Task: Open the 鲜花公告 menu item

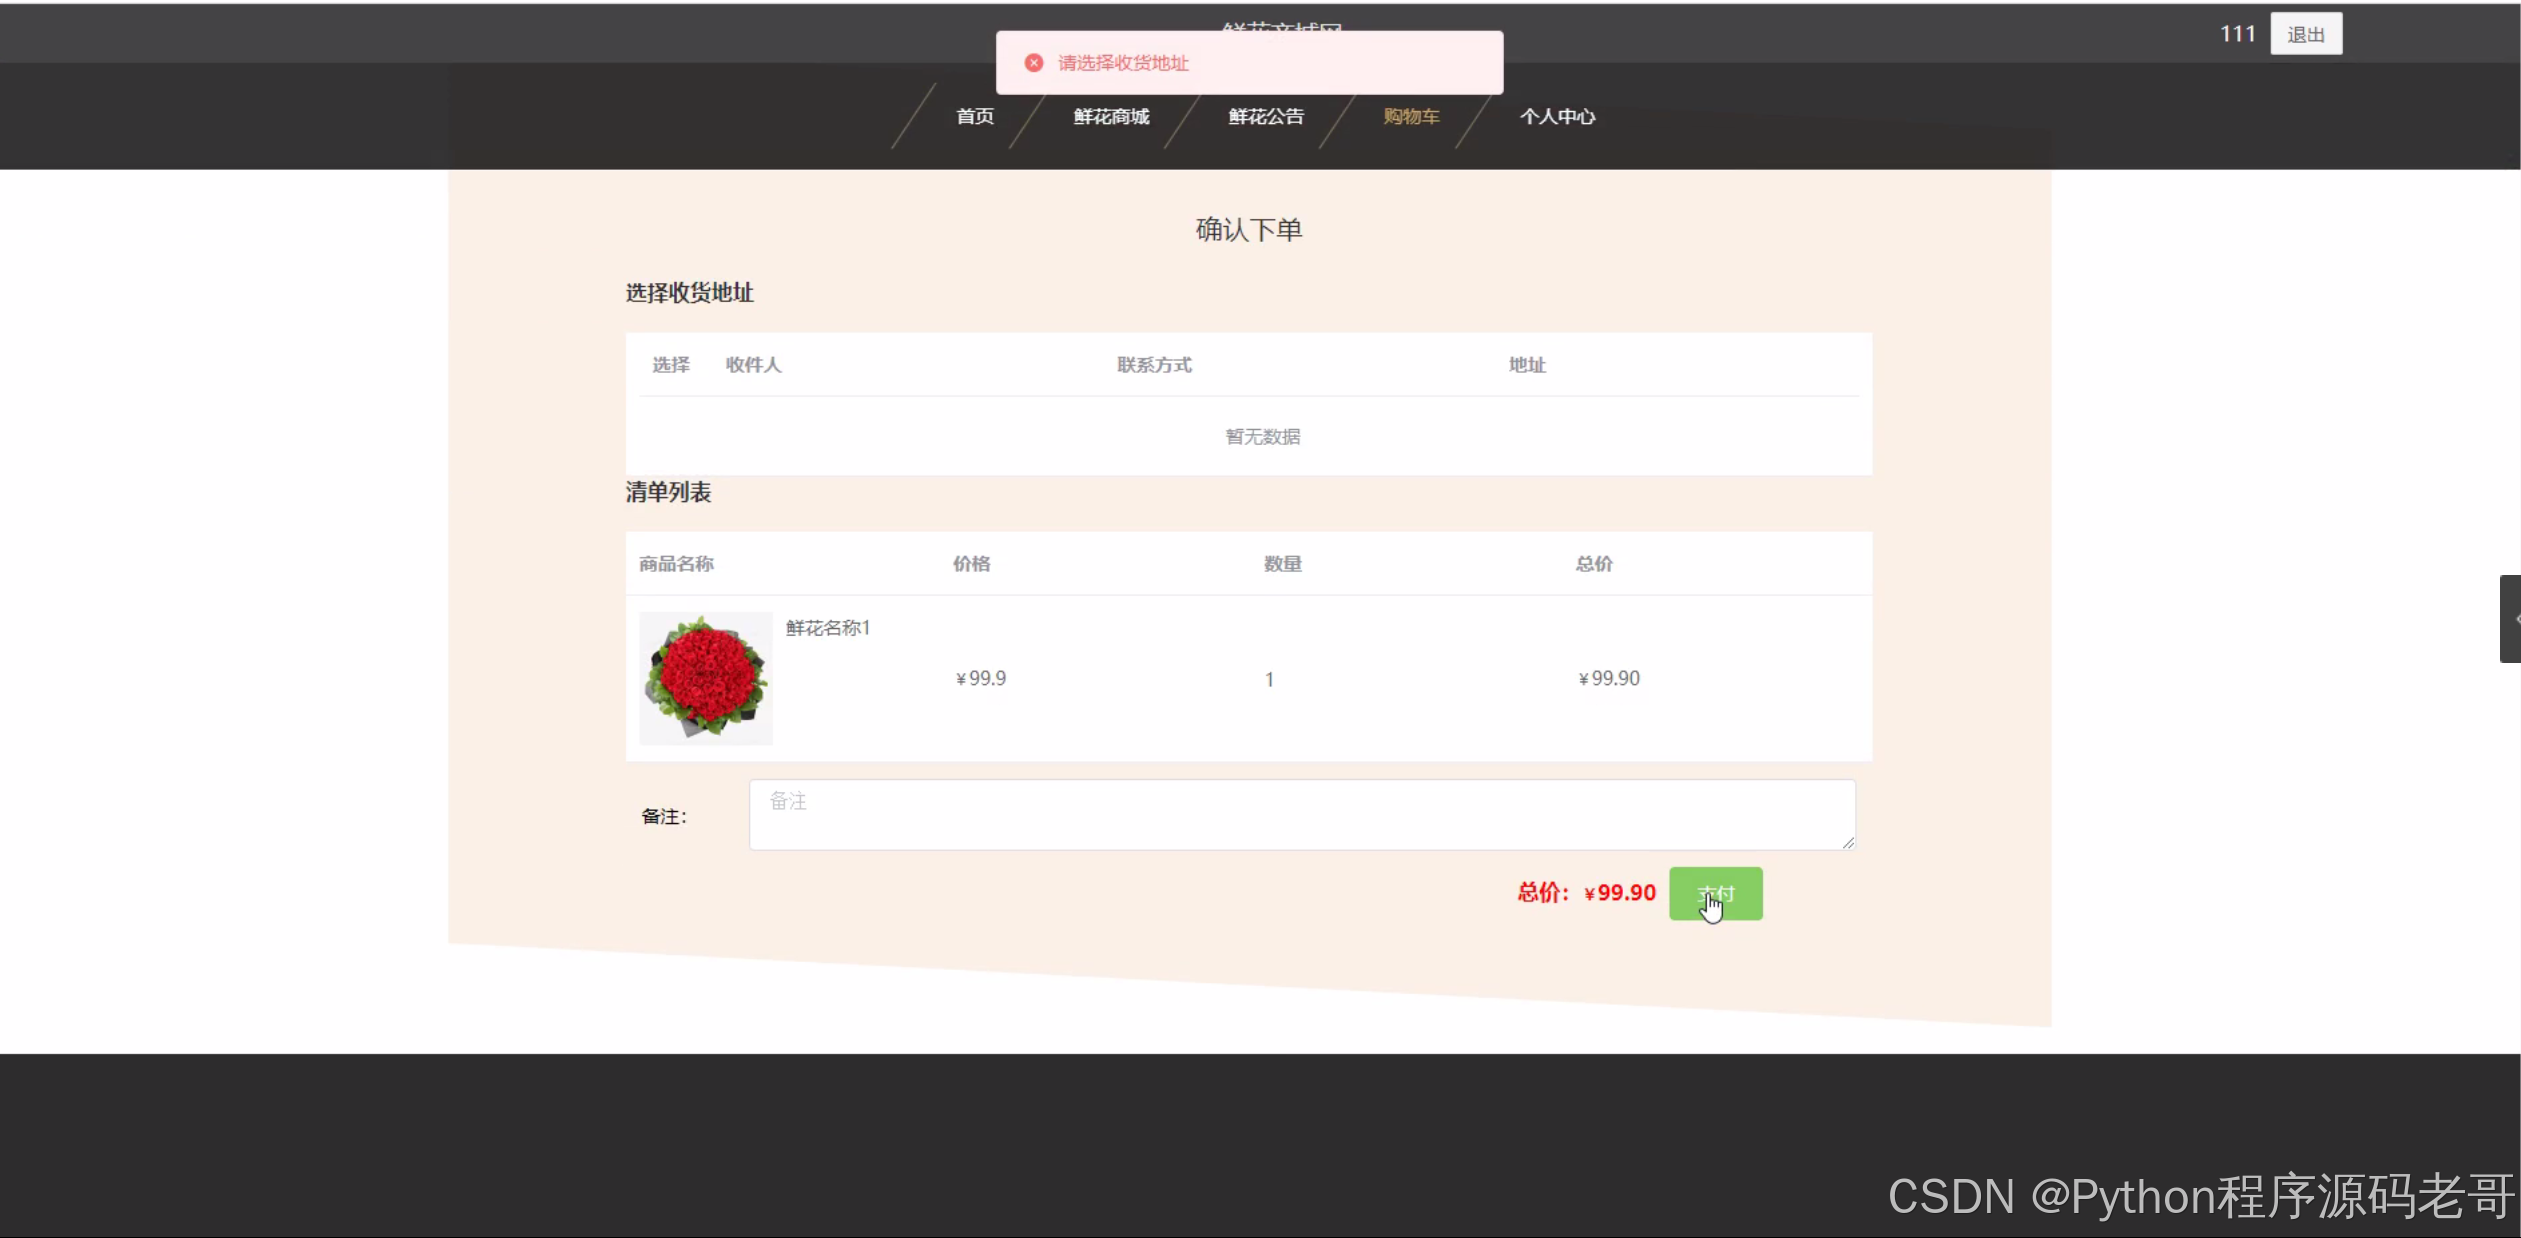Action: click(1266, 117)
